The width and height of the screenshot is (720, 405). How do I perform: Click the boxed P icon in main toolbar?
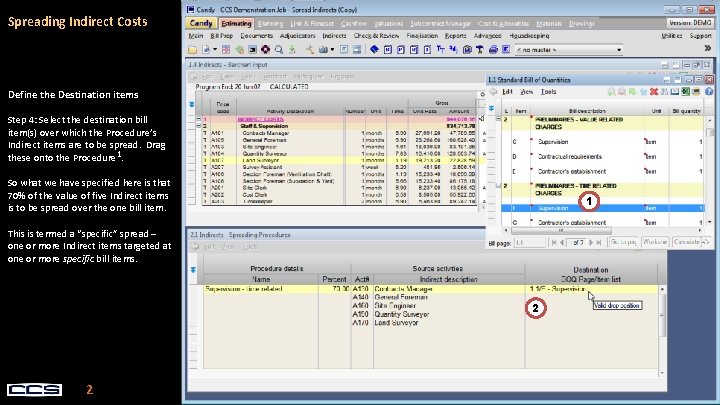401,50
